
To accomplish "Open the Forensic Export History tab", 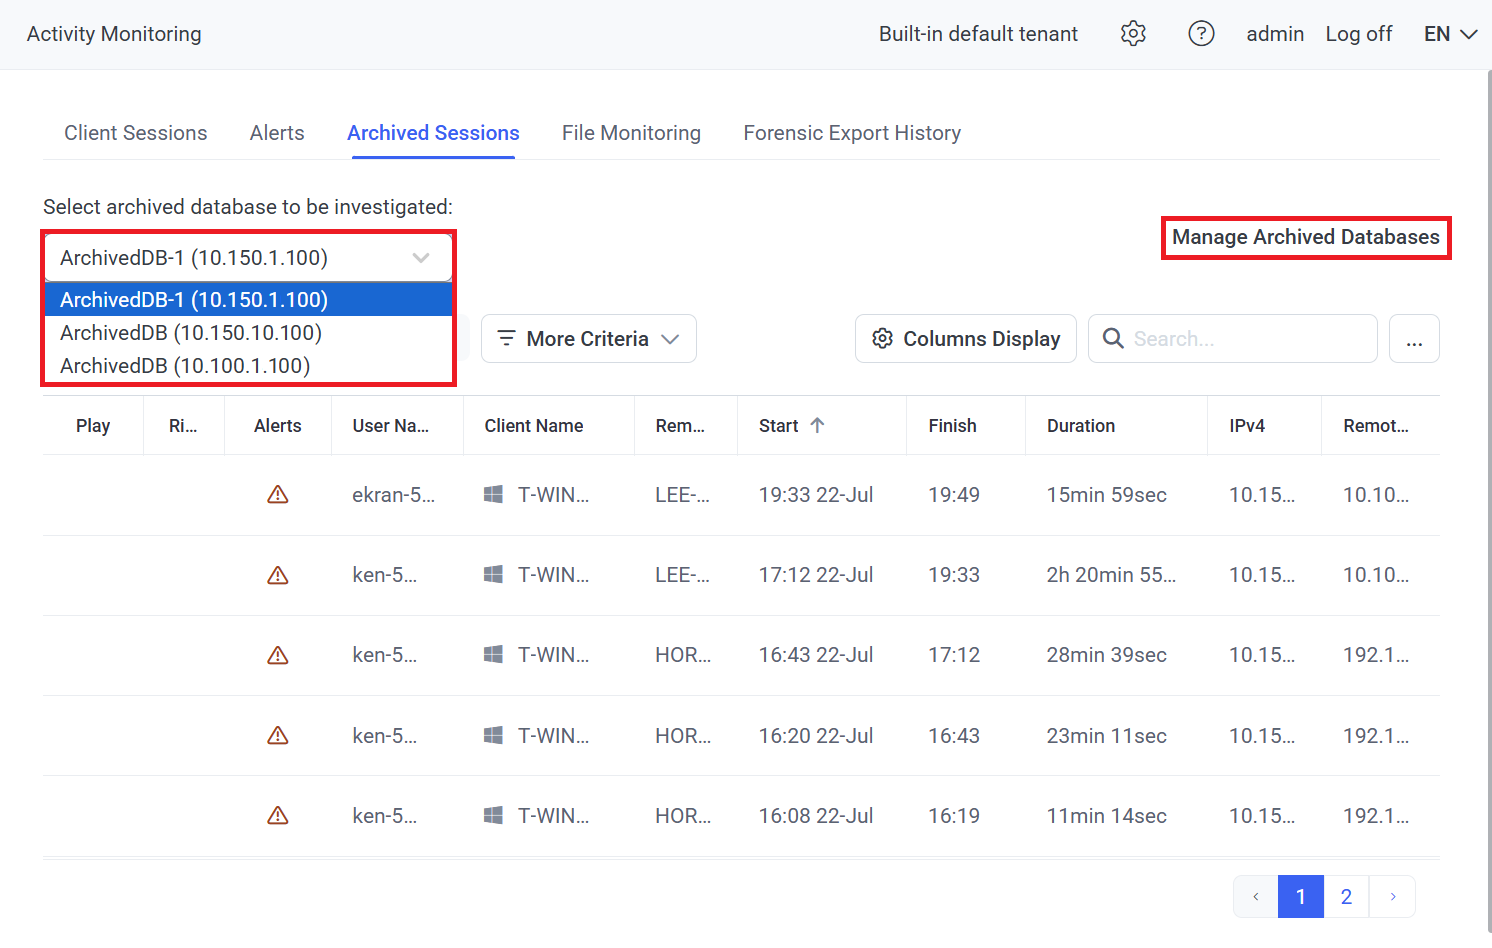I will point(852,133).
